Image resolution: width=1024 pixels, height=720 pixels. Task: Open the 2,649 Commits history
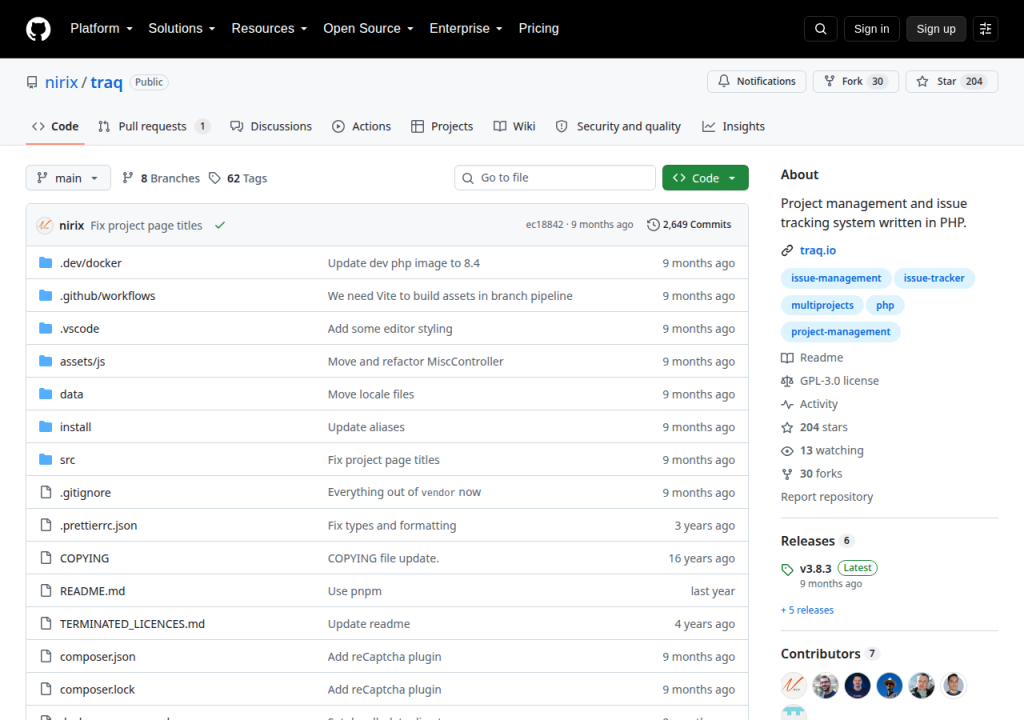[x=689, y=225]
